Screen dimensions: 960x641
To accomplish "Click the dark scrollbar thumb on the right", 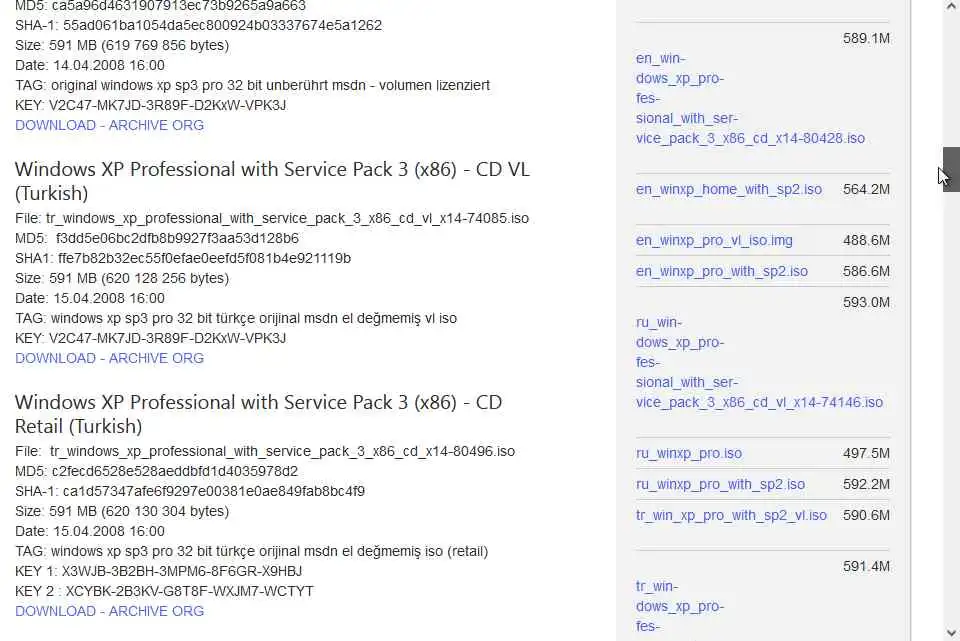I will pos(951,170).
